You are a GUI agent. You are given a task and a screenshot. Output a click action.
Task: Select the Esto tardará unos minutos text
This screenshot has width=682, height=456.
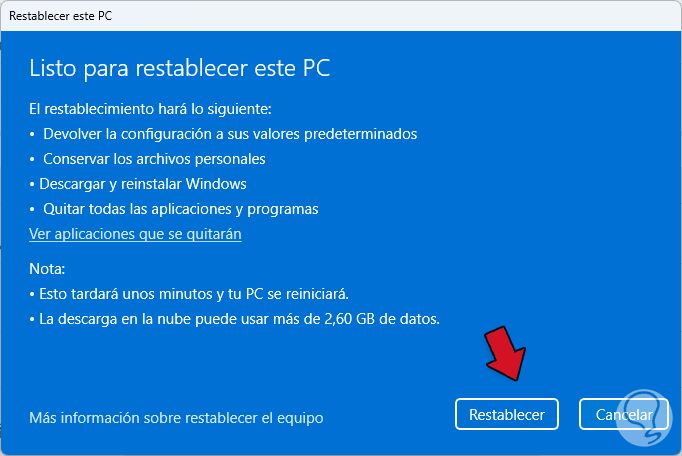(x=120, y=294)
